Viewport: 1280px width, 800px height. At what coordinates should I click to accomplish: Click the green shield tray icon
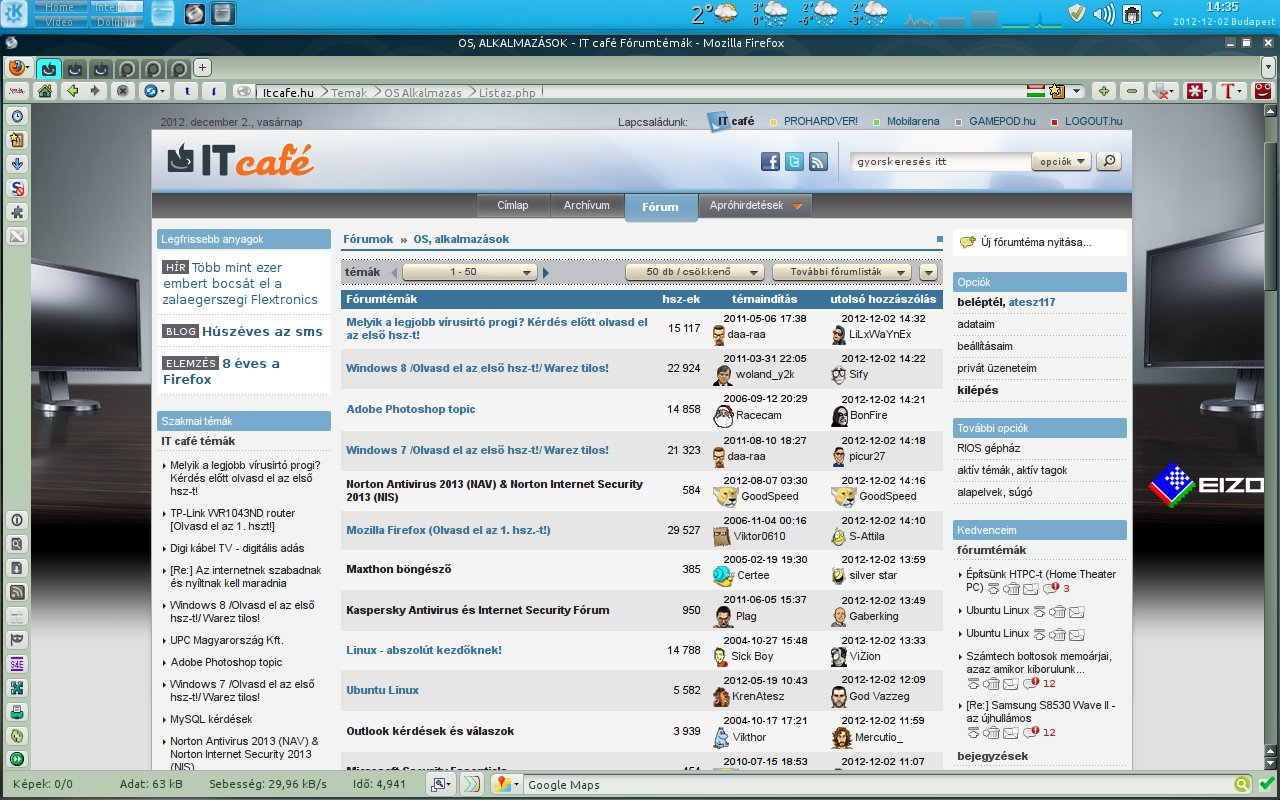coord(1076,14)
